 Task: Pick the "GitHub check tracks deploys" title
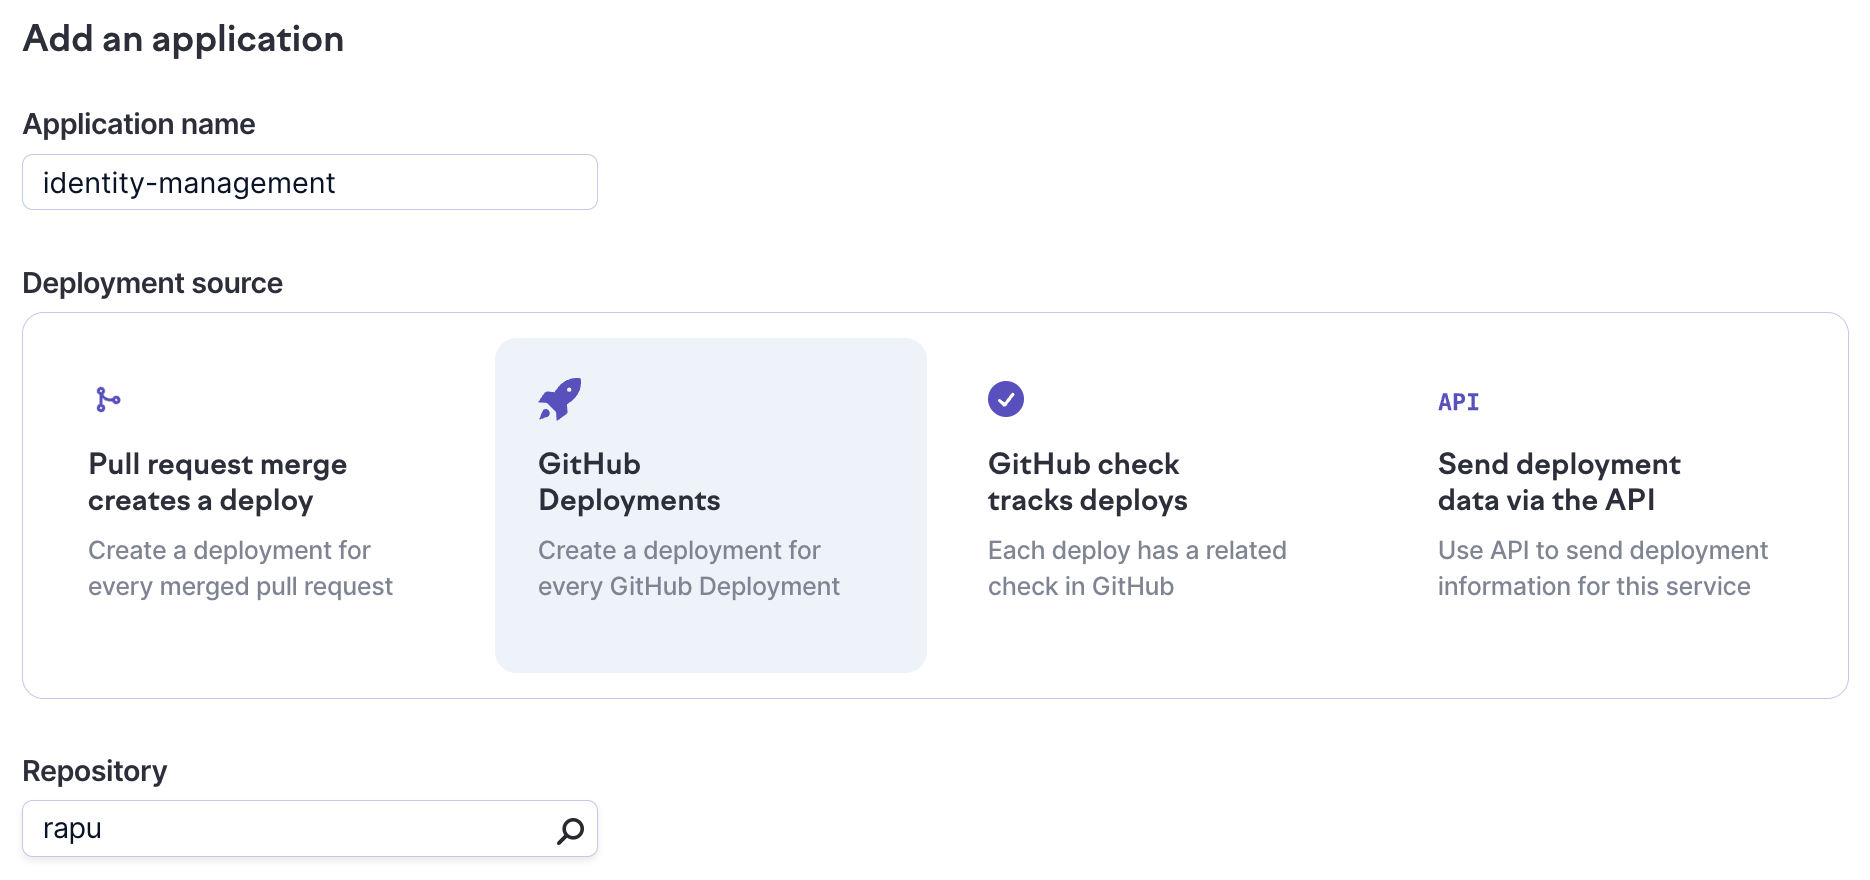(x=1087, y=482)
